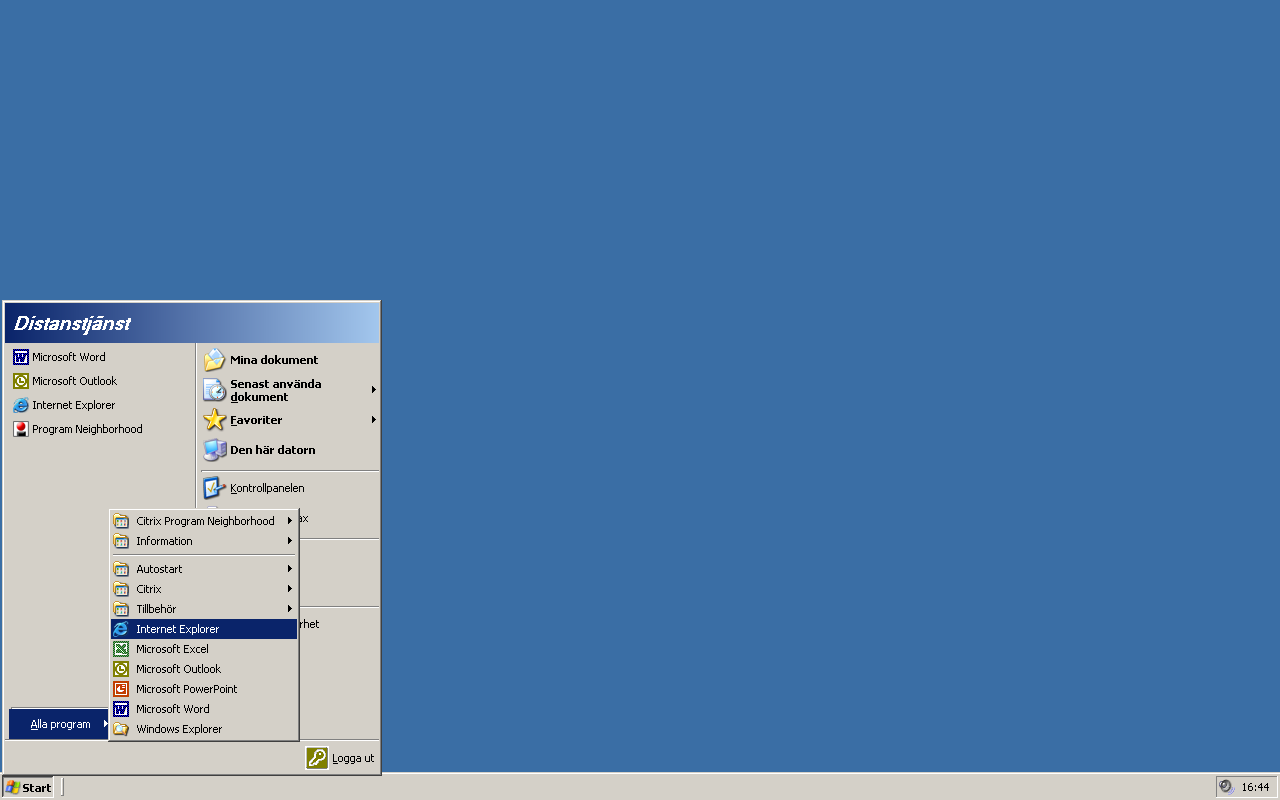The height and width of the screenshot is (800, 1280).
Task: Click Senast använda dokument clock icon
Action: tap(214, 390)
